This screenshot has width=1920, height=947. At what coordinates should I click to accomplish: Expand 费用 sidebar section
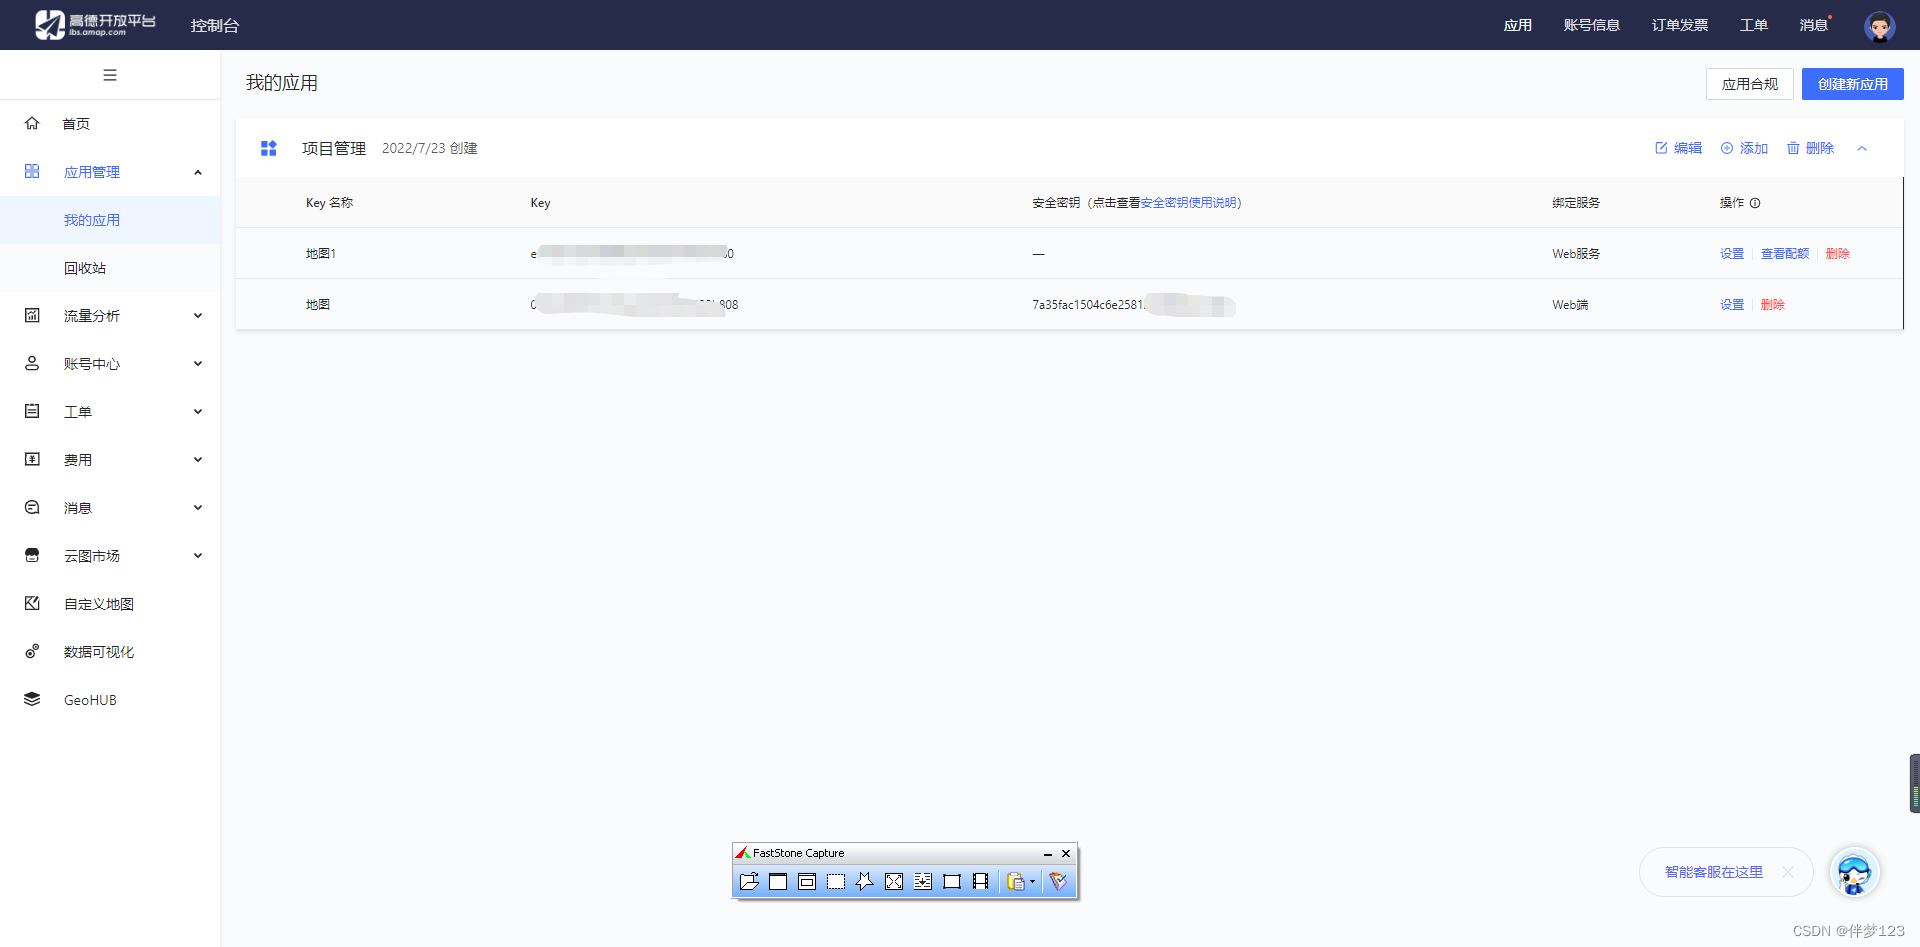coord(198,460)
